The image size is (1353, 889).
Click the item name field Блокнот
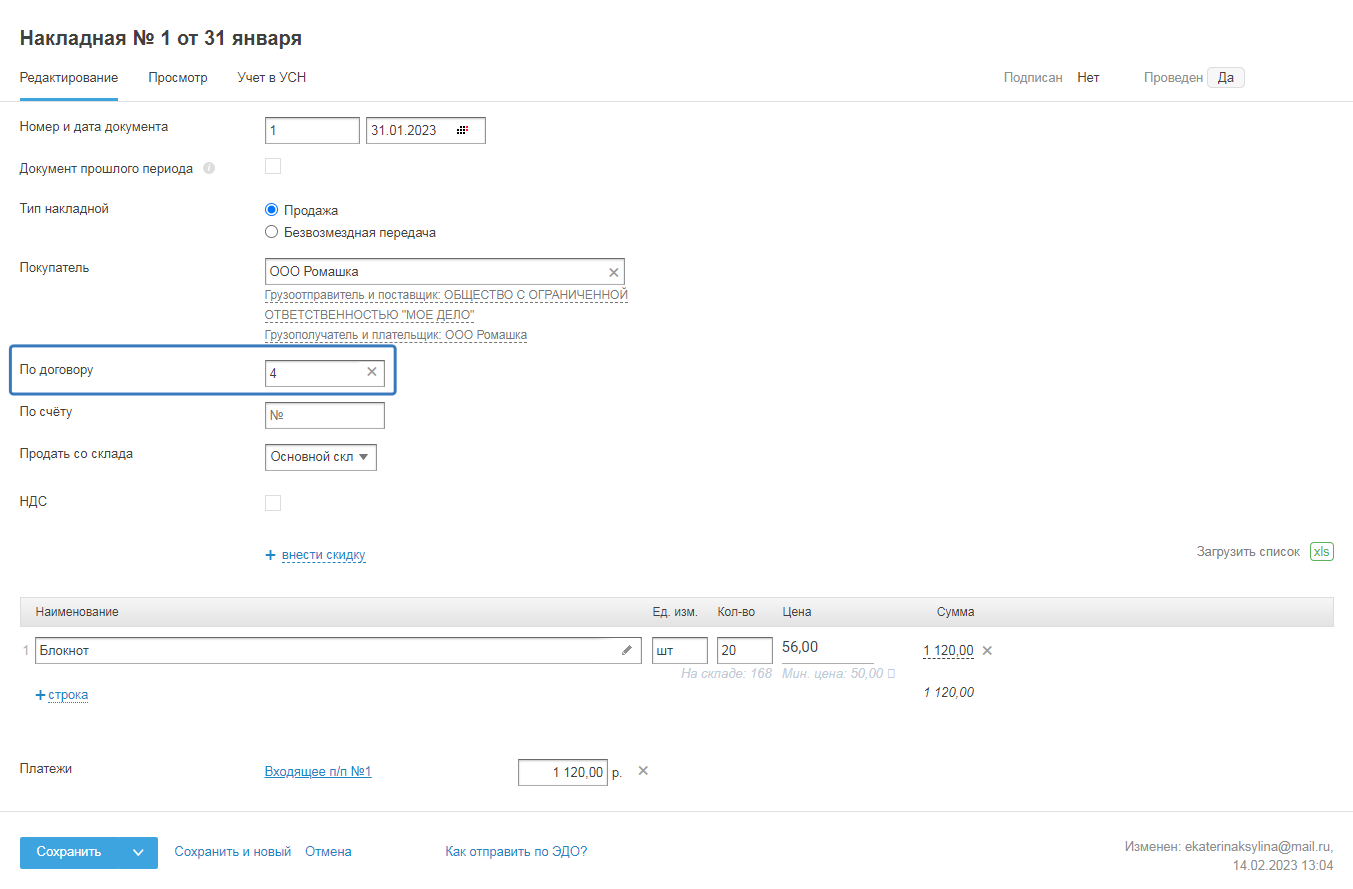point(338,651)
